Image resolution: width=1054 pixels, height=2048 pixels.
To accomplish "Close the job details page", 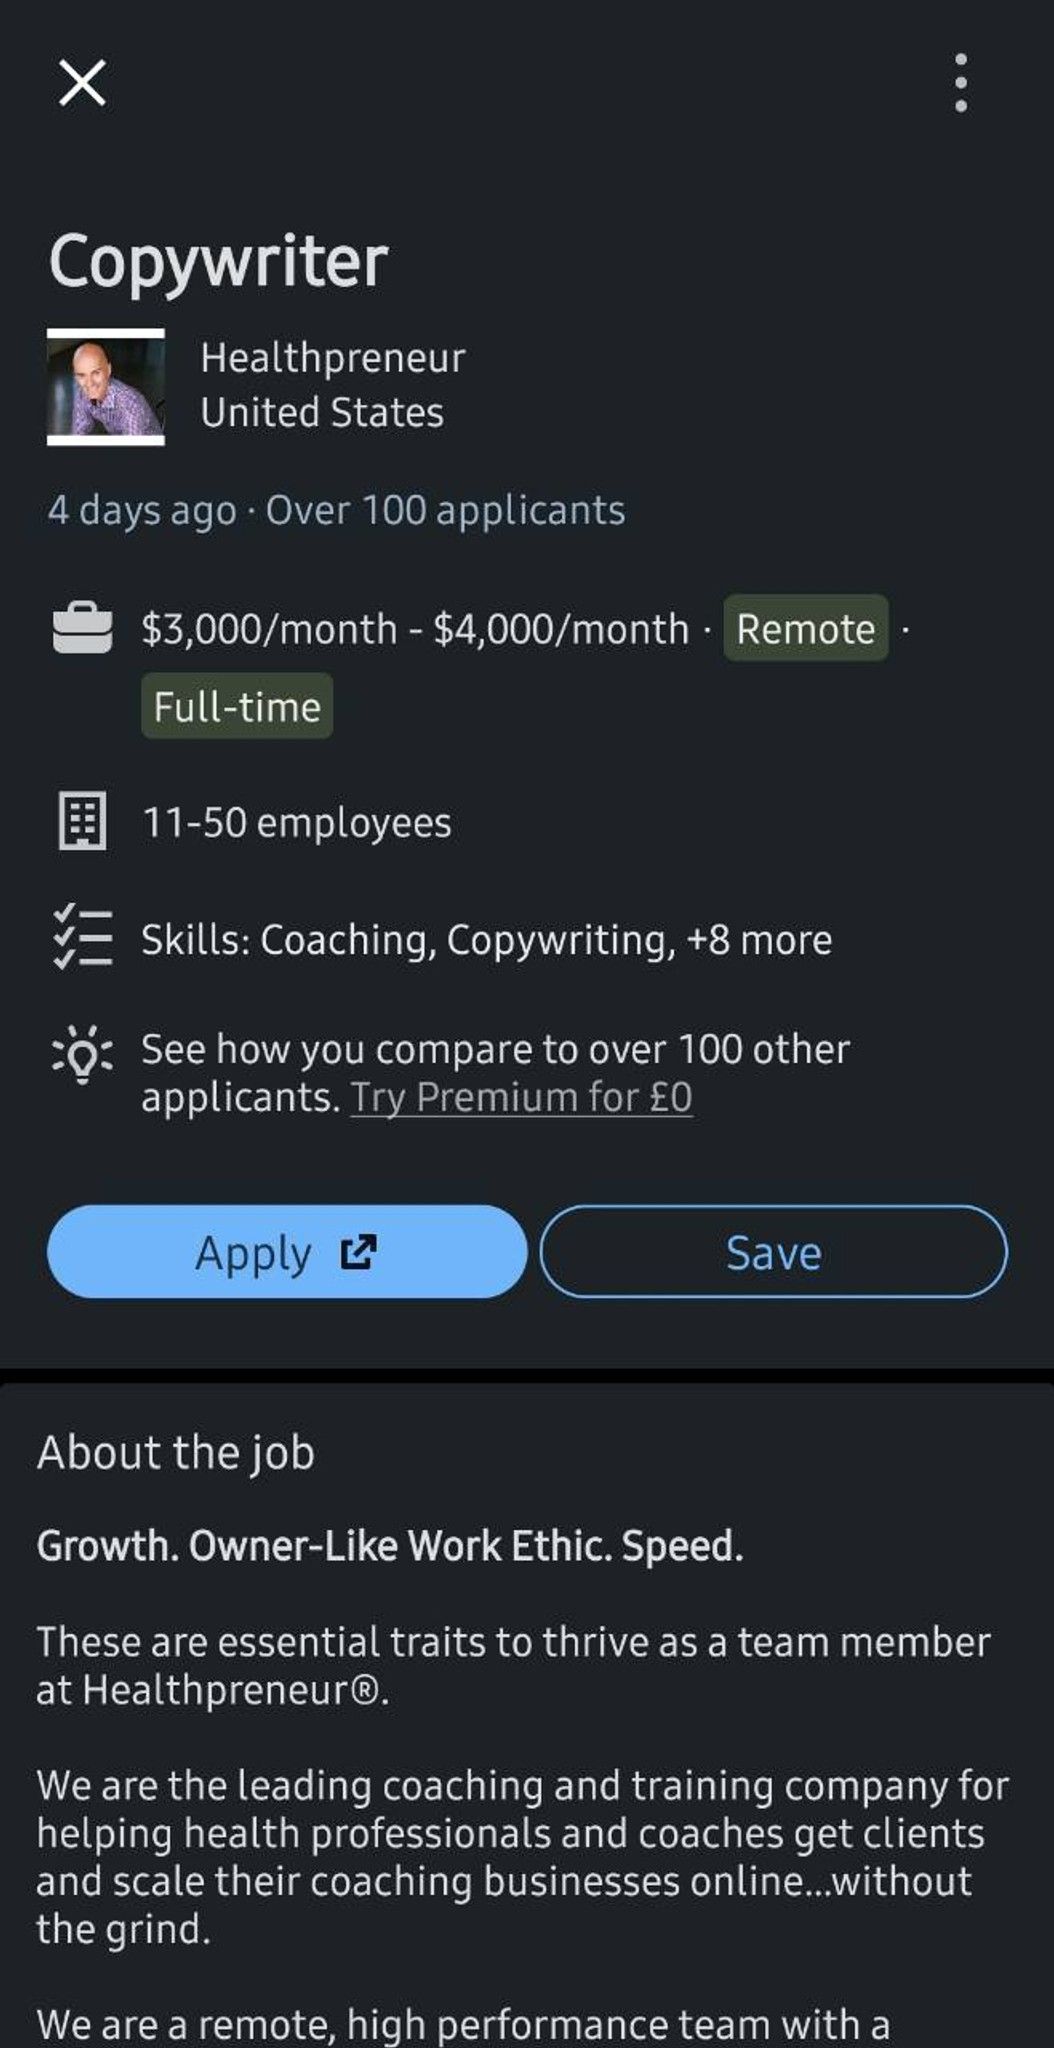I will [82, 82].
